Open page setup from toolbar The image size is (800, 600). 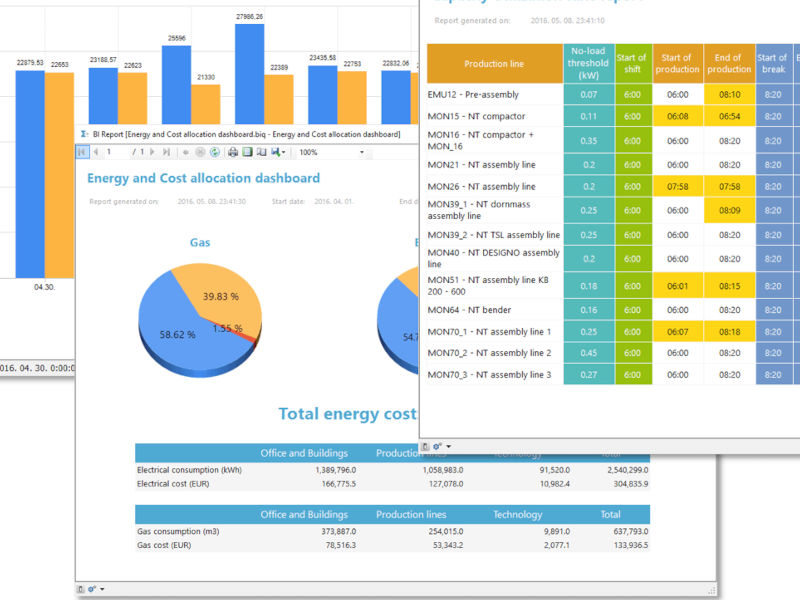pyautogui.click(x=261, y=152)
